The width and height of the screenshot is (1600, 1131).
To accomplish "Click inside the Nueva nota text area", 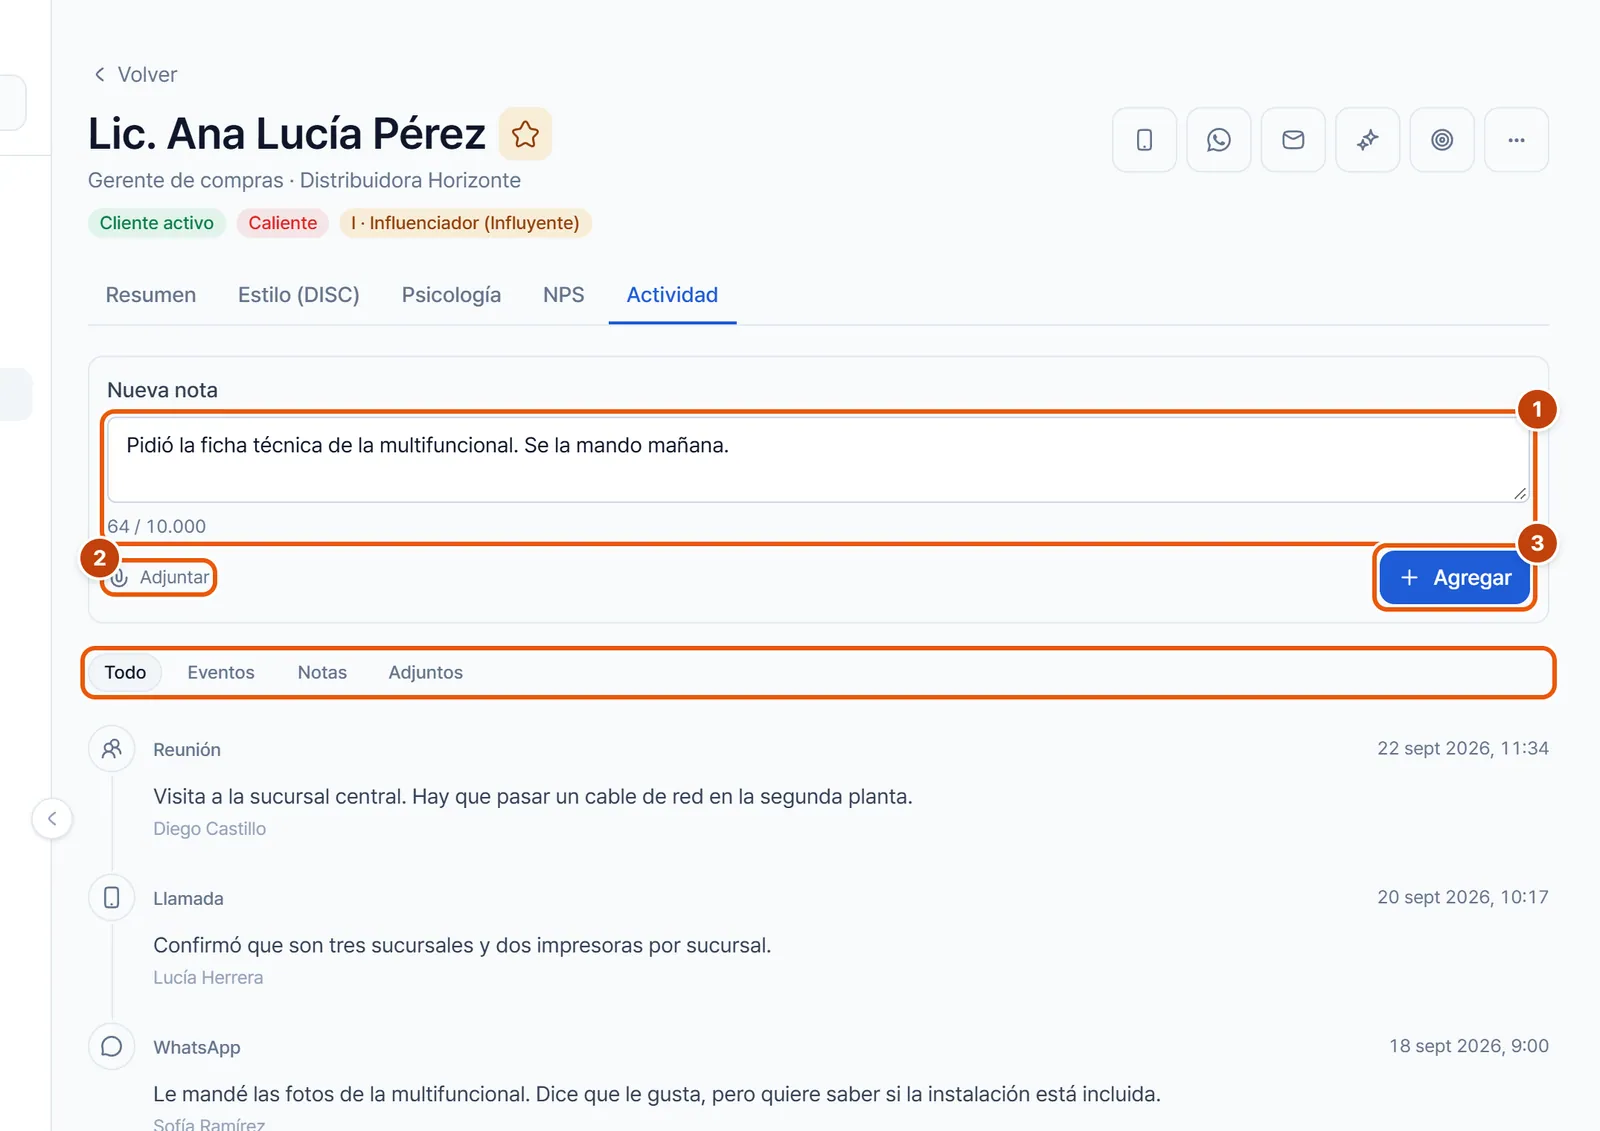I will tap(818, 460).
